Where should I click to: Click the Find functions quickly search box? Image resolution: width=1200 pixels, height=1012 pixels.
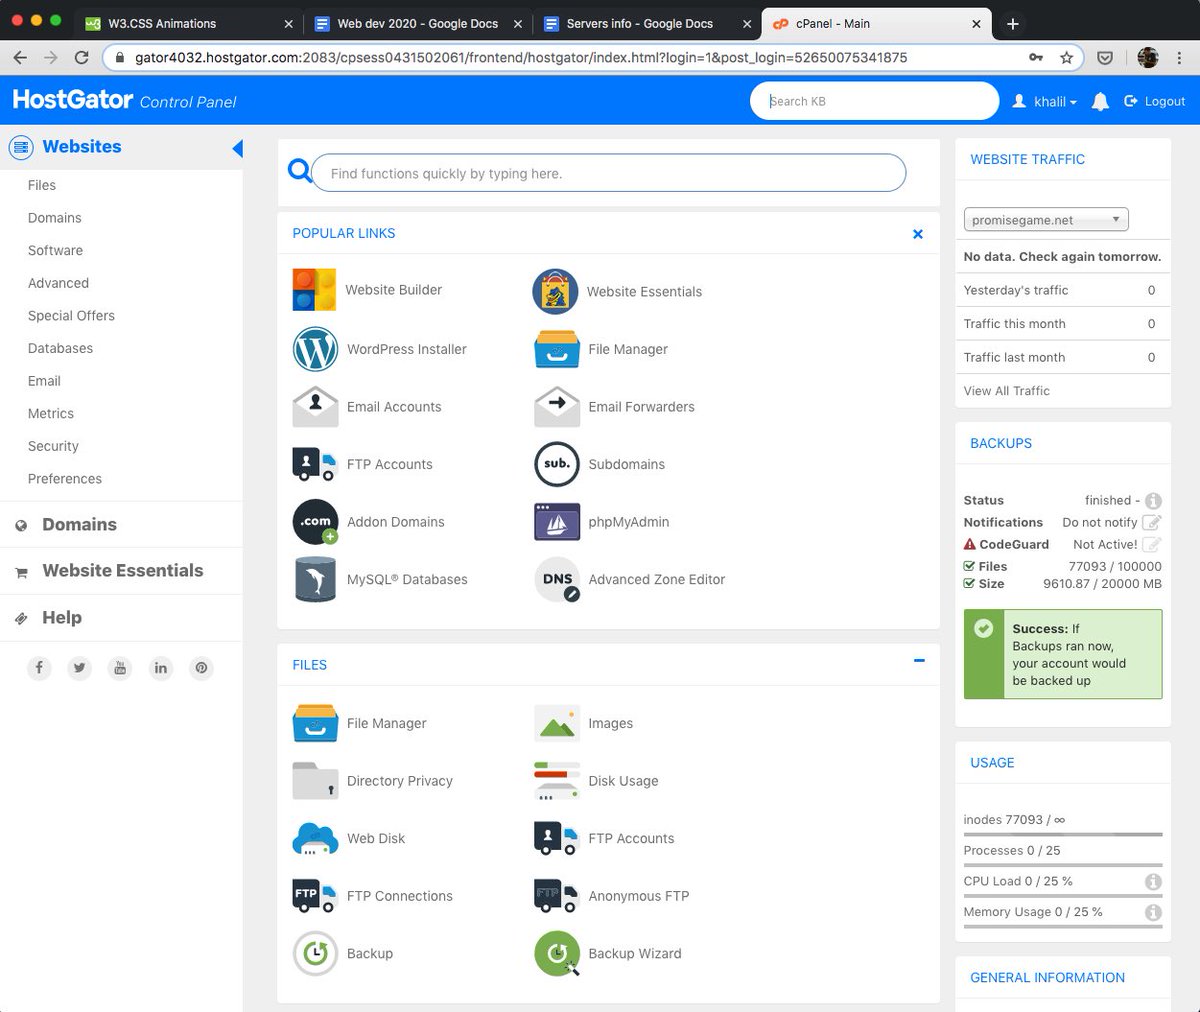pos(609,173)
